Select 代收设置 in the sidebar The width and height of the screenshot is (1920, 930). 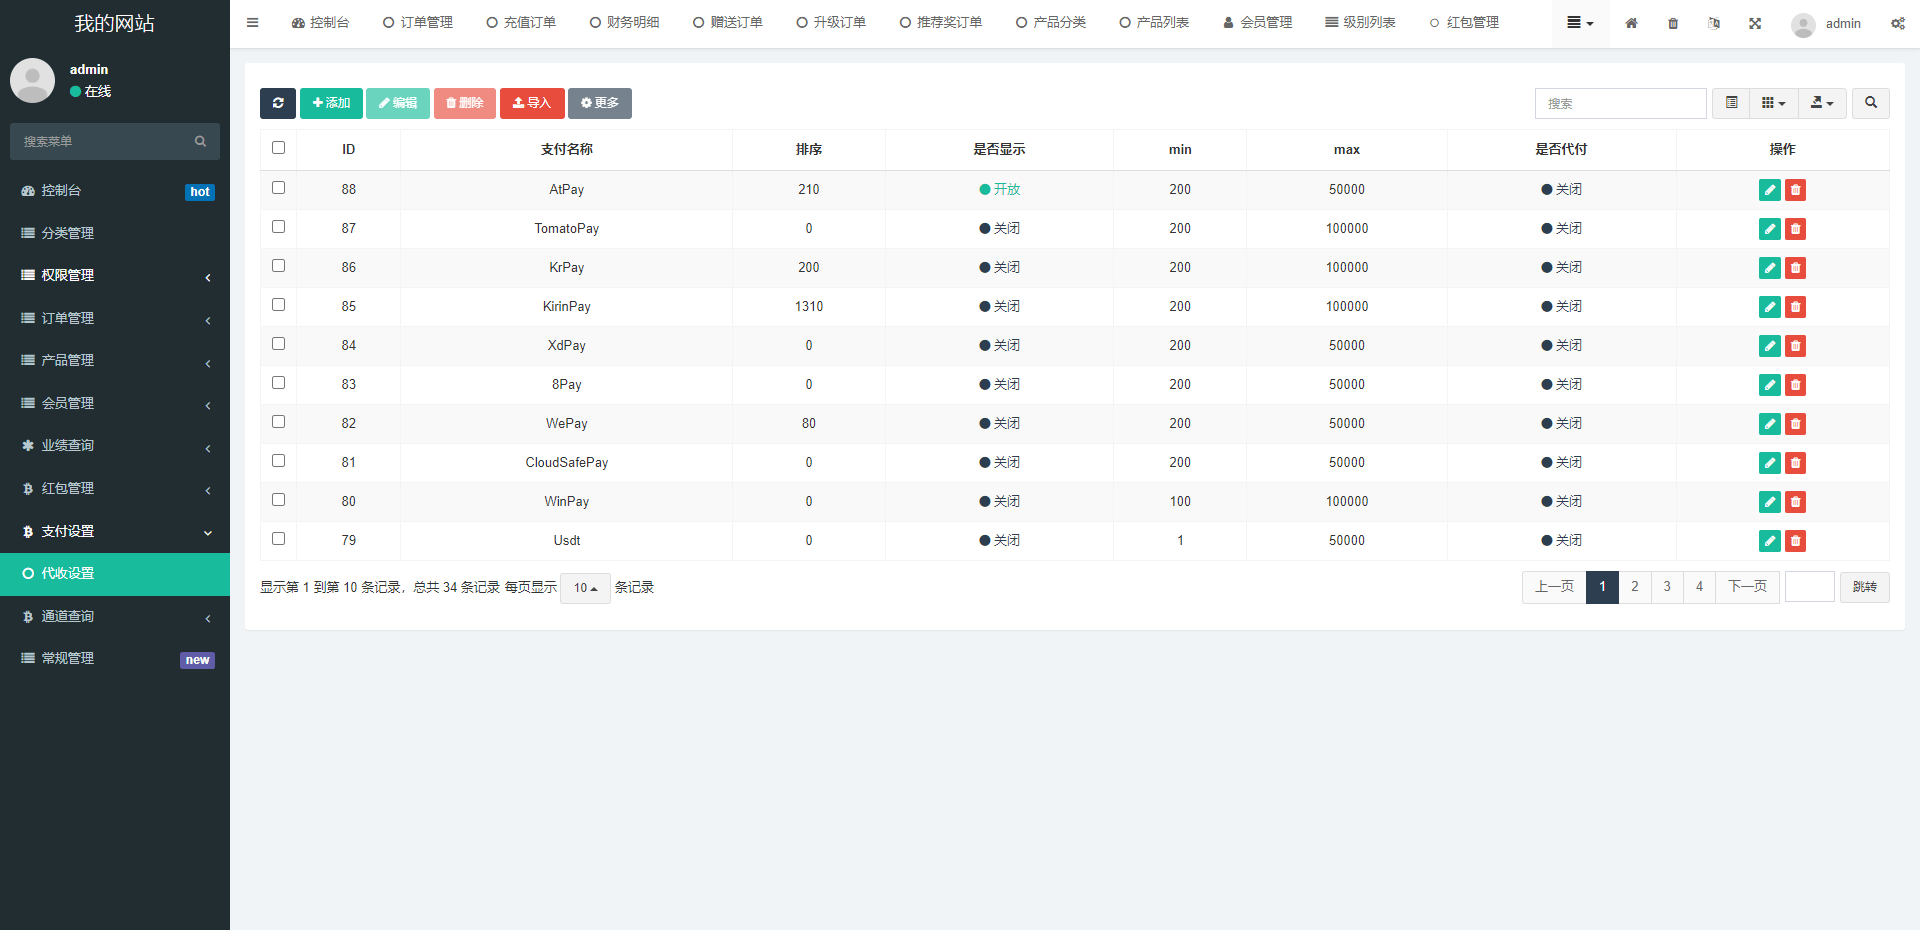coord(115,574)
